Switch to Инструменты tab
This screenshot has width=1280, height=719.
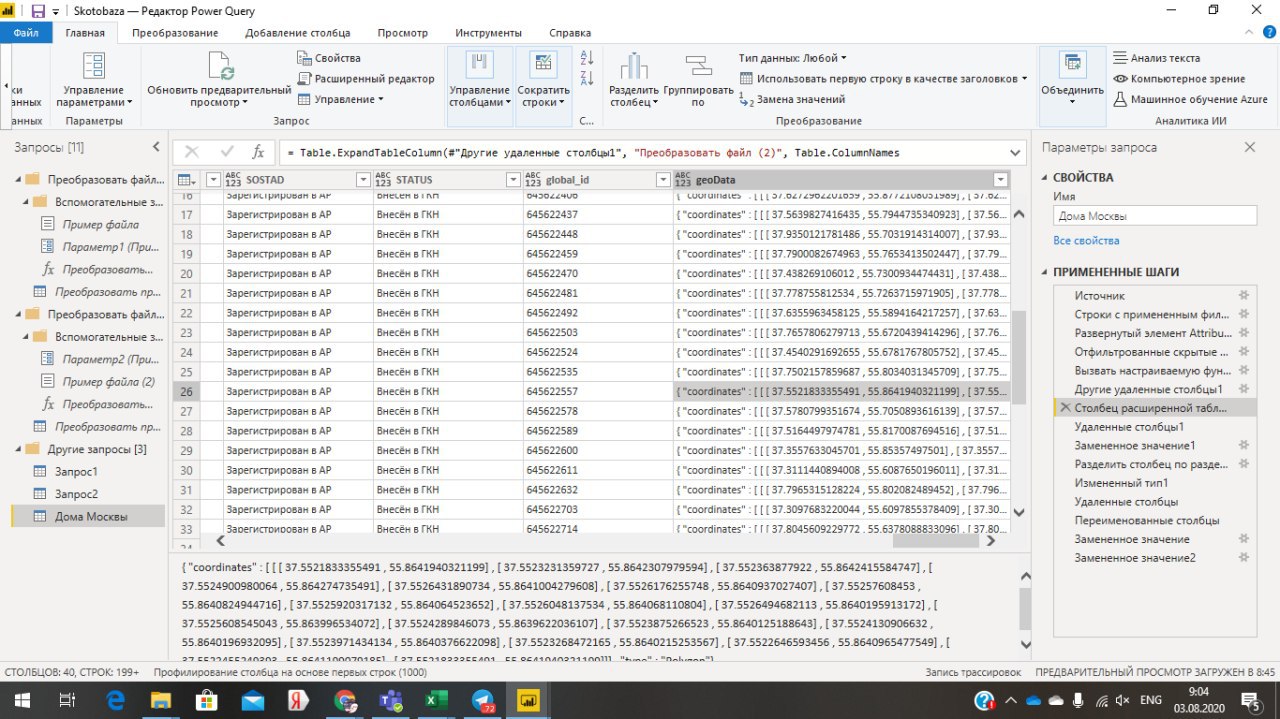pyautogui.click(x=489, y=33)
